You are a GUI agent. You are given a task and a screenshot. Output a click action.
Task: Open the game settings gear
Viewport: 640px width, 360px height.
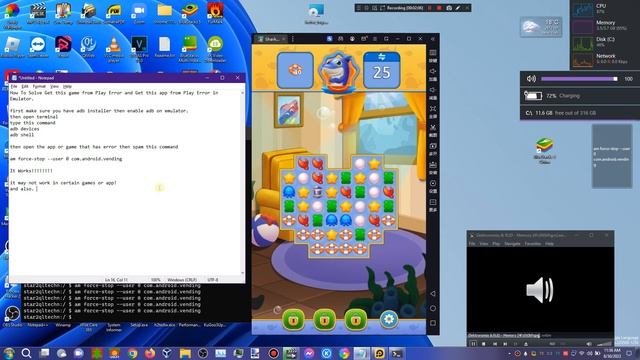click(x=389, y=319)
